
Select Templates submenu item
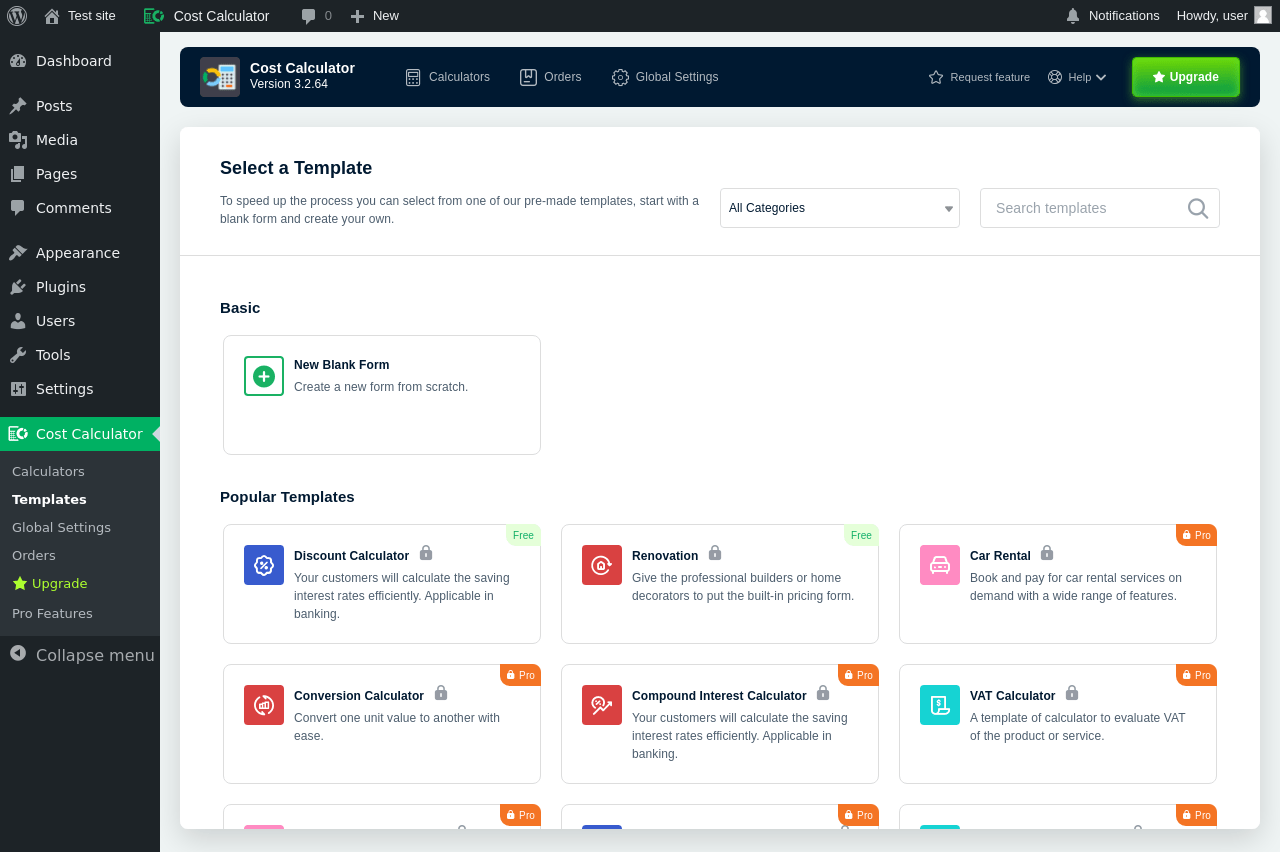(x=49, y=500)
